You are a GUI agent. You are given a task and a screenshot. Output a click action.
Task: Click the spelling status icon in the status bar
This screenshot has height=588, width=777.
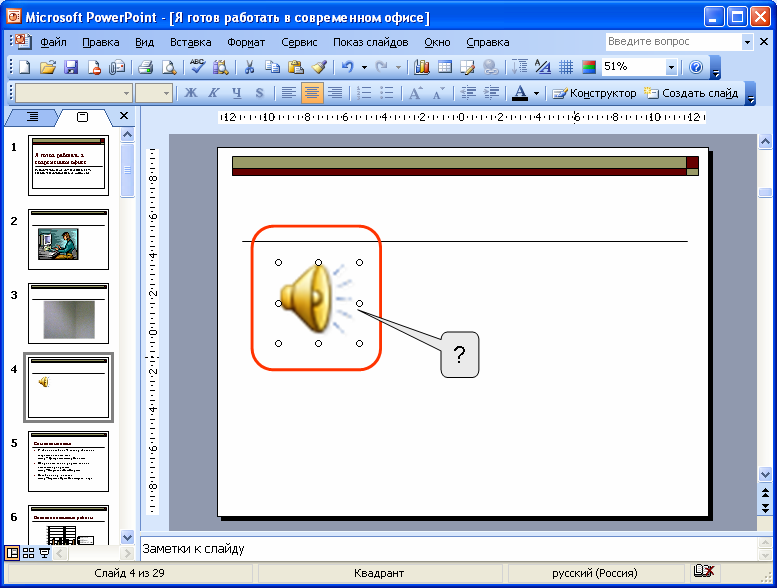(x=704, y=572)
